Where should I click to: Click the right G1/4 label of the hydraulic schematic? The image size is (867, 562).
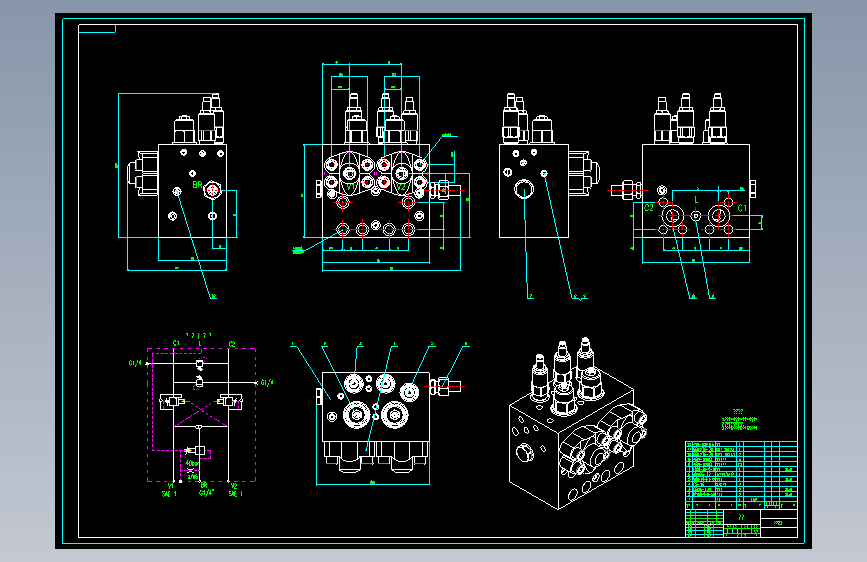tap(267, 382)
